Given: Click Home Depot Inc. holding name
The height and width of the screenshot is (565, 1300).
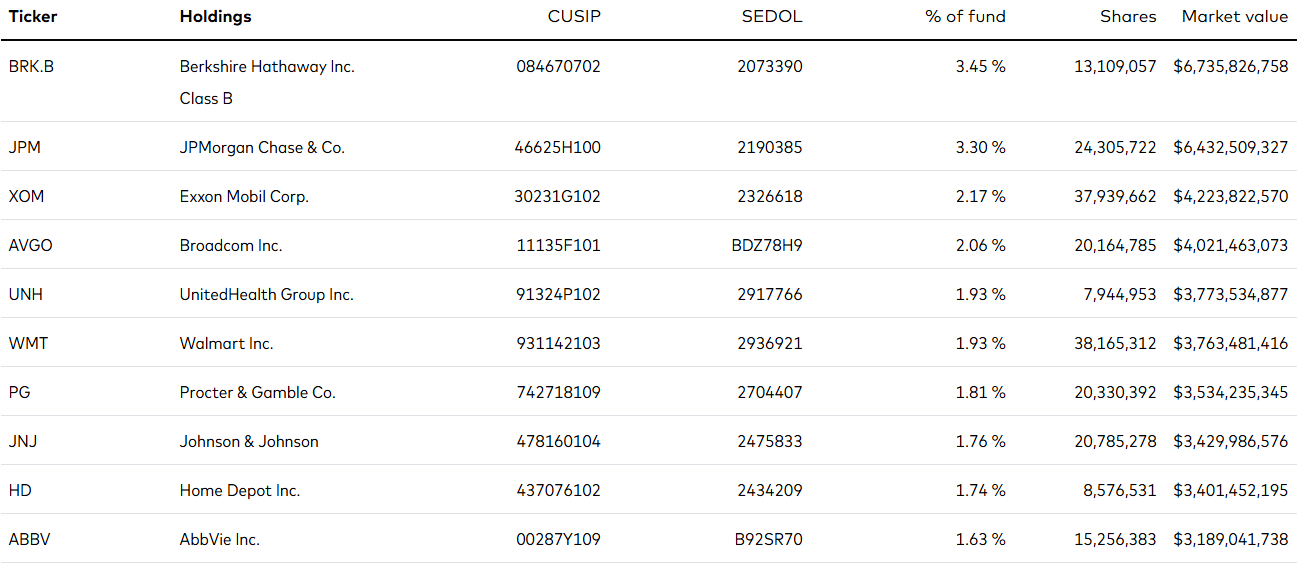Looking at the screenshot, I should click(x=240, y=491).
